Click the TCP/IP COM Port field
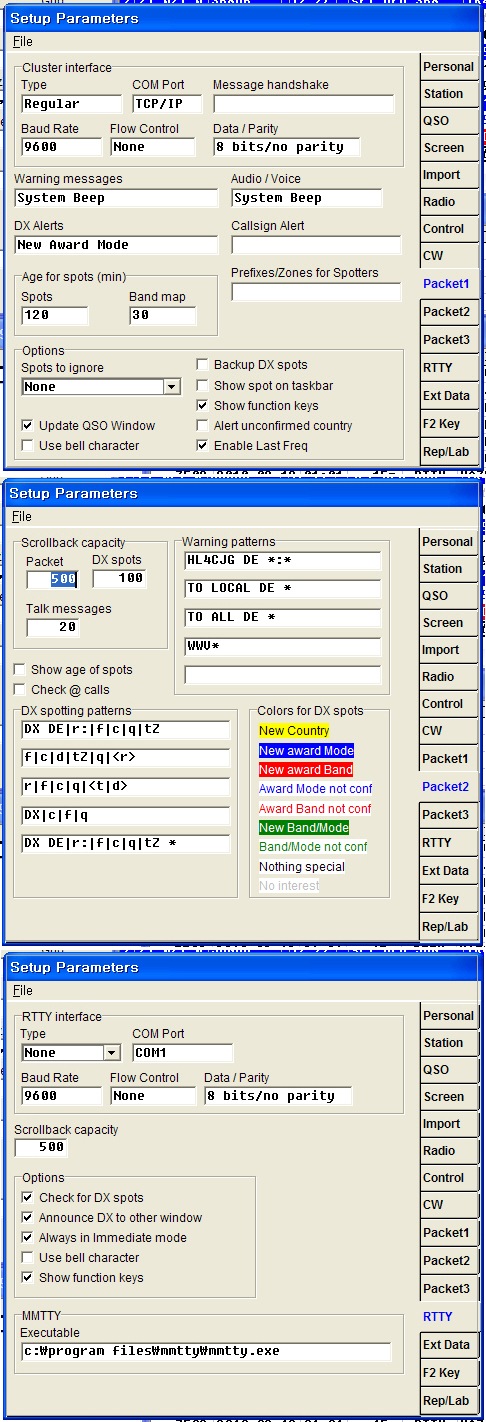The height and width of the screenshot is (1422, 486). coord(167,104)
